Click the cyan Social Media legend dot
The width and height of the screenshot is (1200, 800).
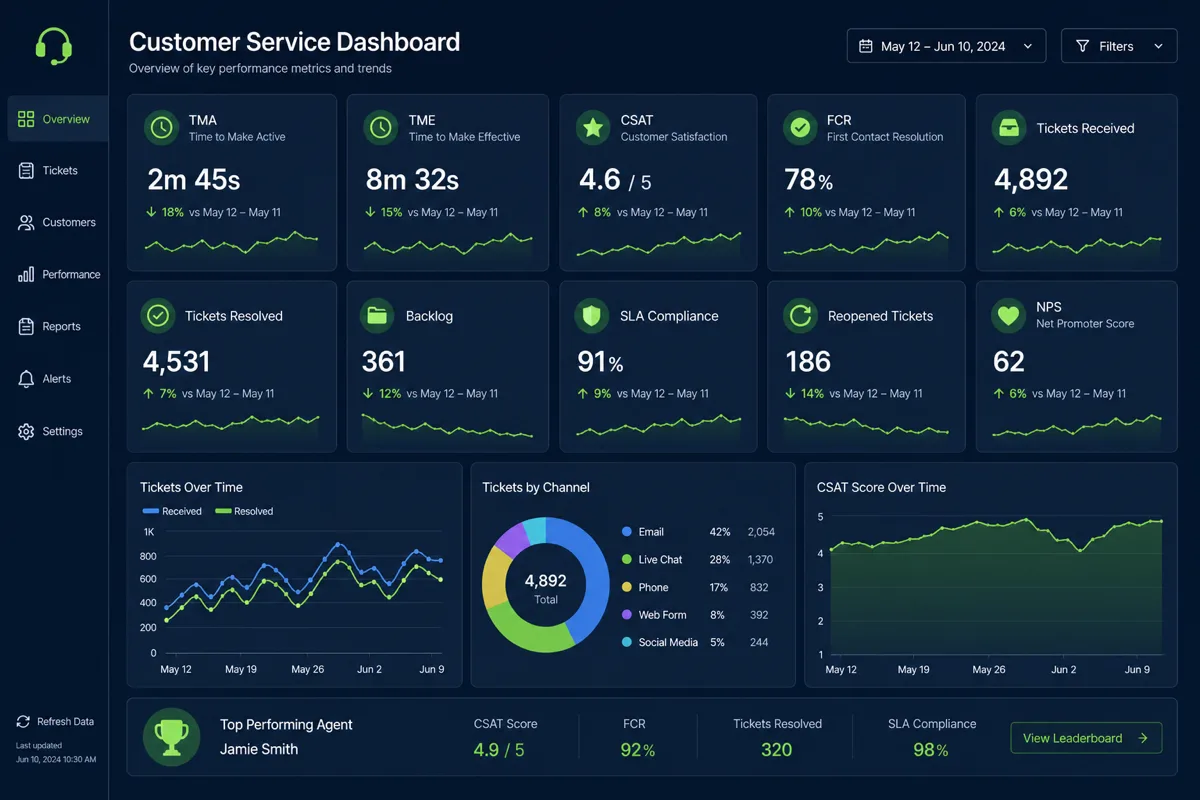627,642
